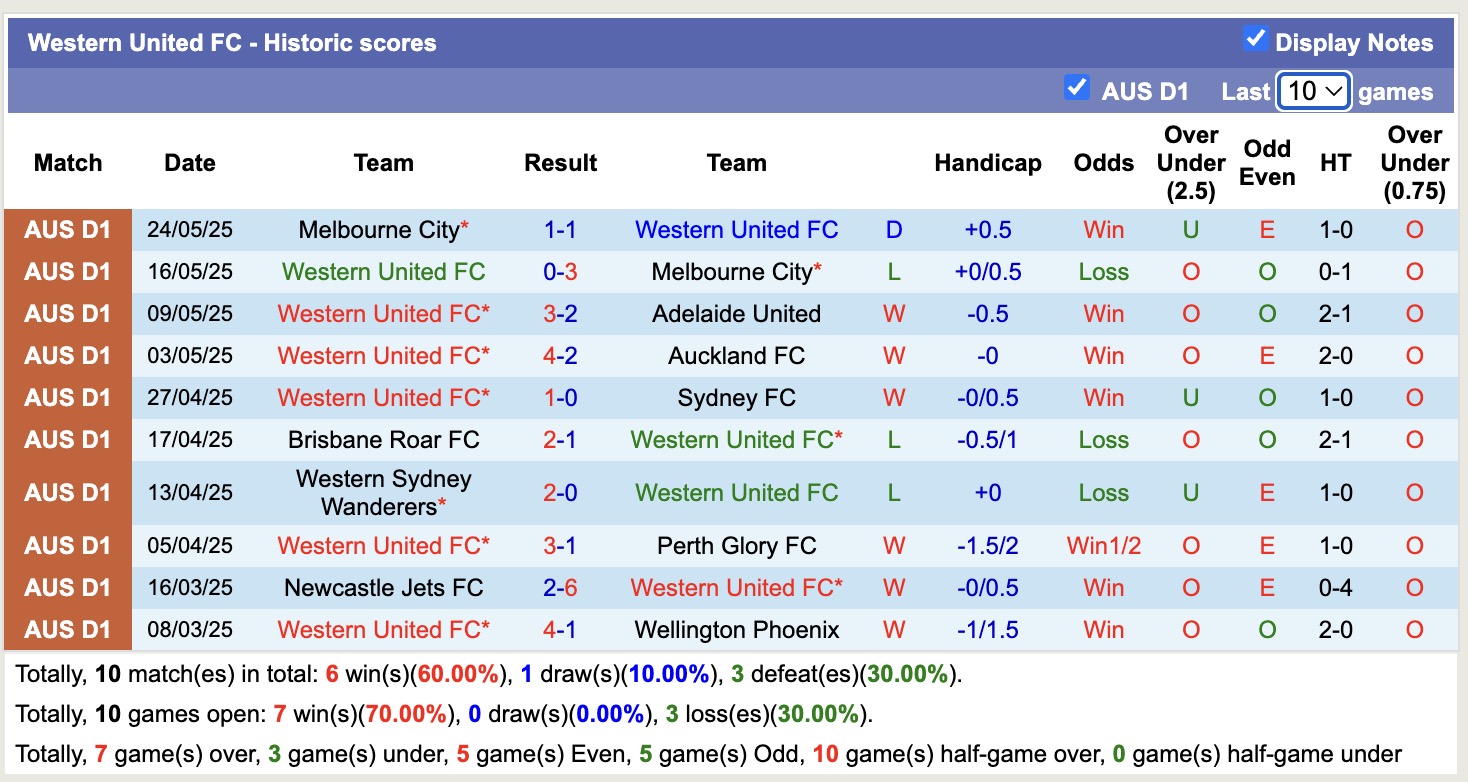
Task: Select the Adelaide United team link
Action: coord(736,313)
